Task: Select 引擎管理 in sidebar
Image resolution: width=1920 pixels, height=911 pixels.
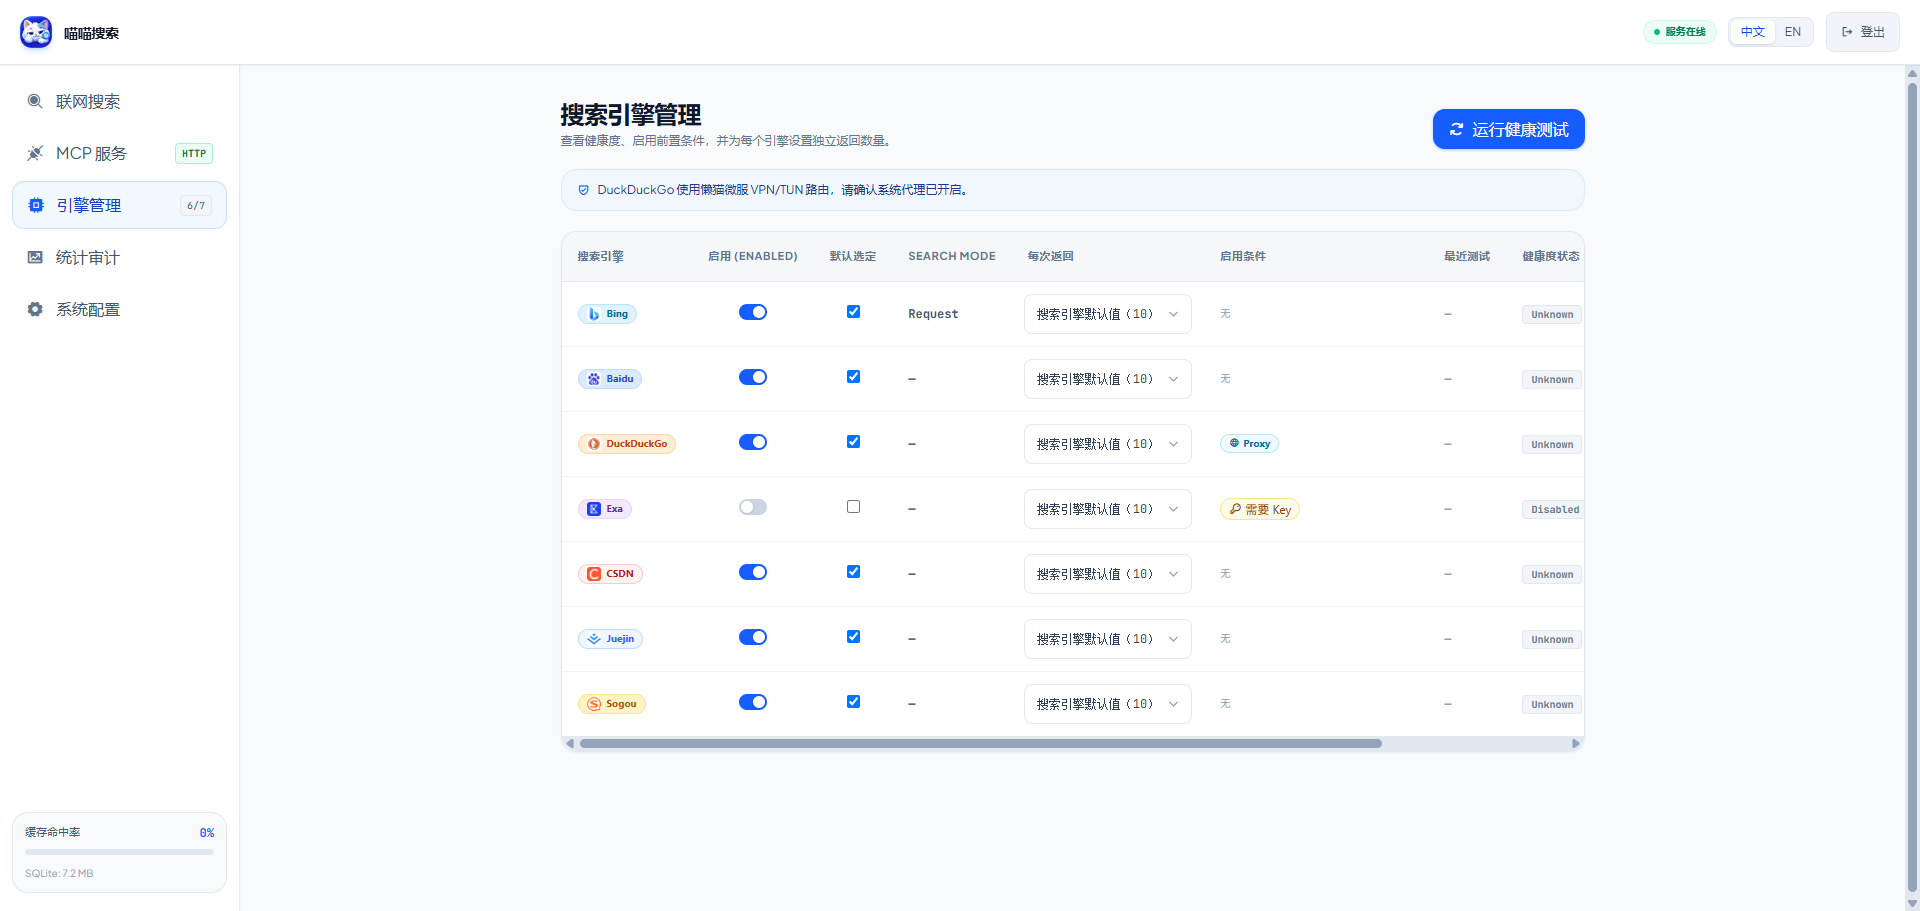Action: coord(119,205)
